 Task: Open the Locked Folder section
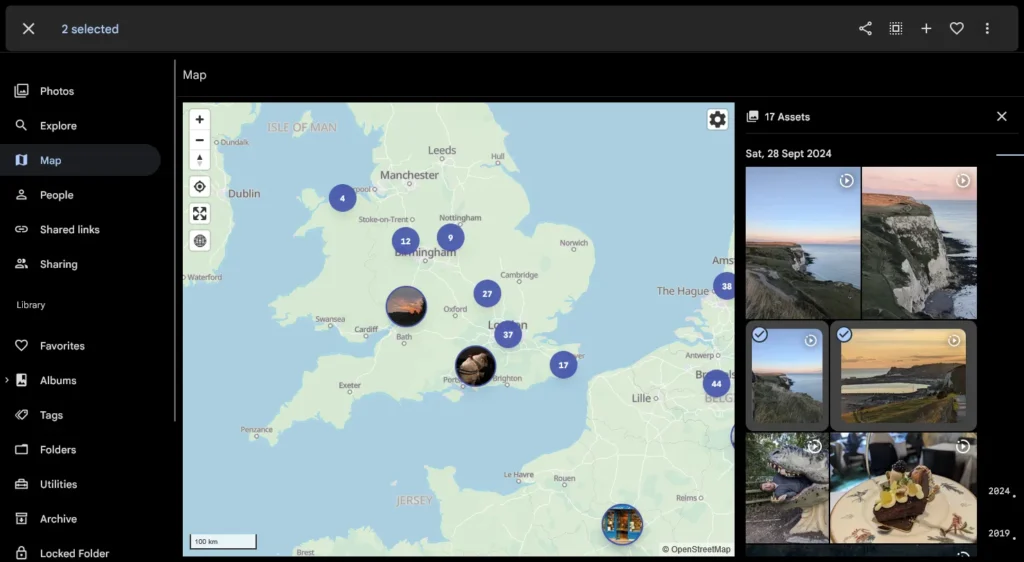point(74,553)
